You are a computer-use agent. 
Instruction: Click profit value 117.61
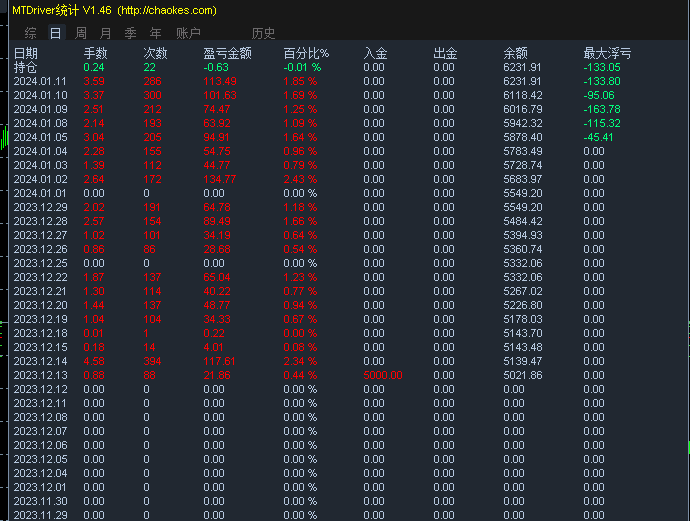coord(219,361)
